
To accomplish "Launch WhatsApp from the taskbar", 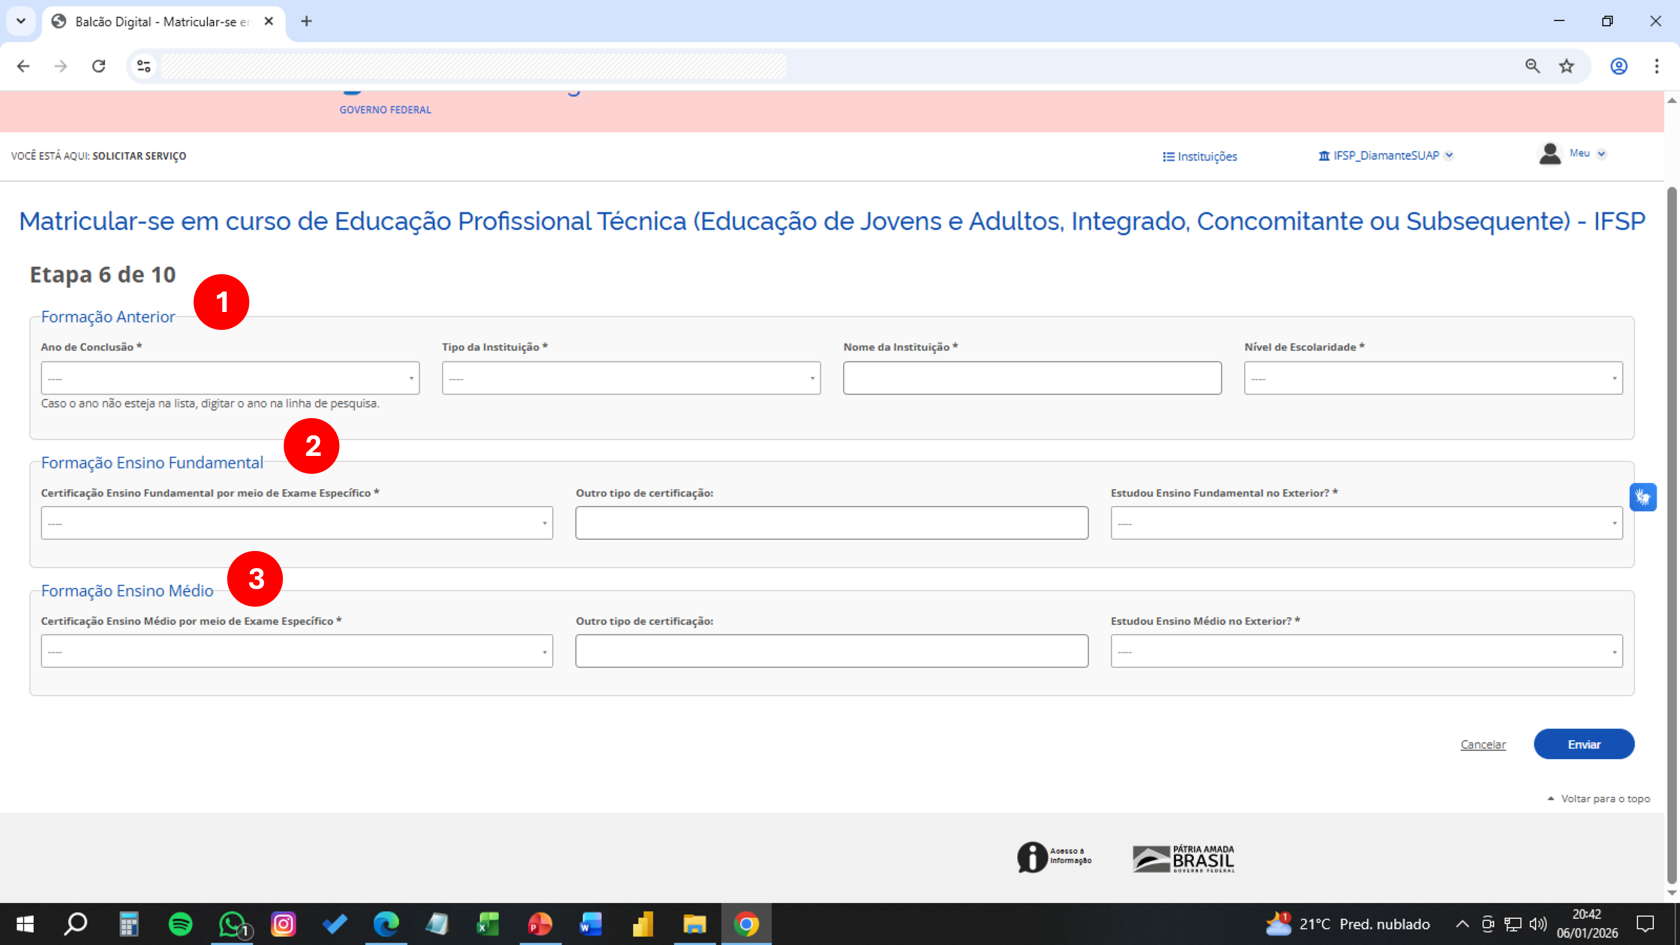I will (231, 923).
